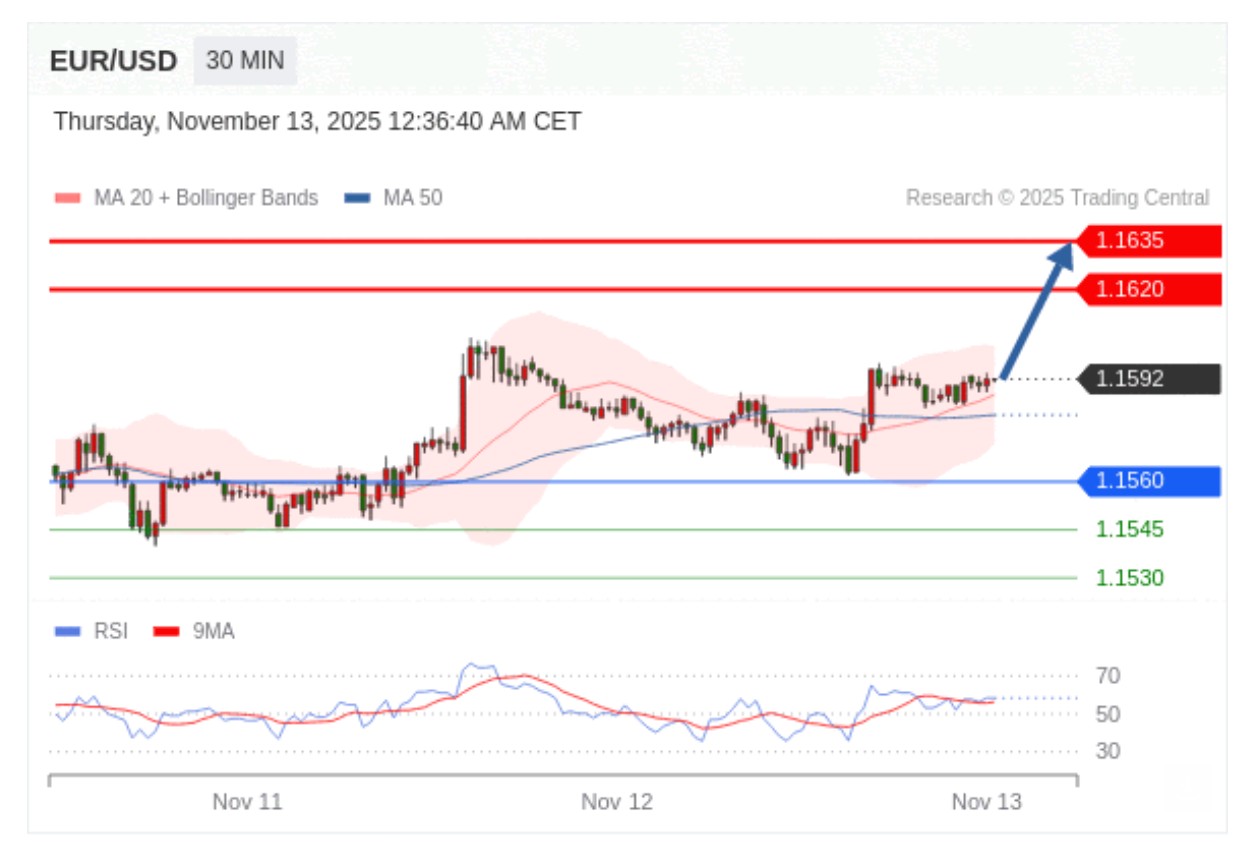Viewport: 1250px width, 866px height.
Task: Click the EUR/USD pair title
Action: tap(113, 62)
